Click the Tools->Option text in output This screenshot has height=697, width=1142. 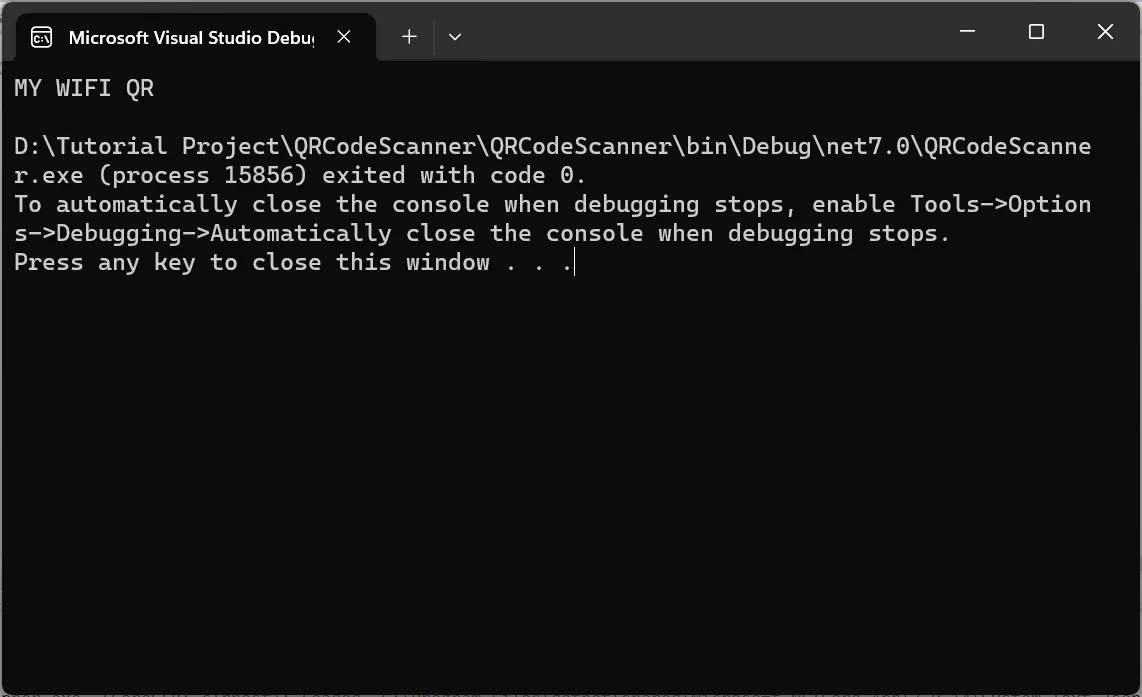click(1000, 204)
